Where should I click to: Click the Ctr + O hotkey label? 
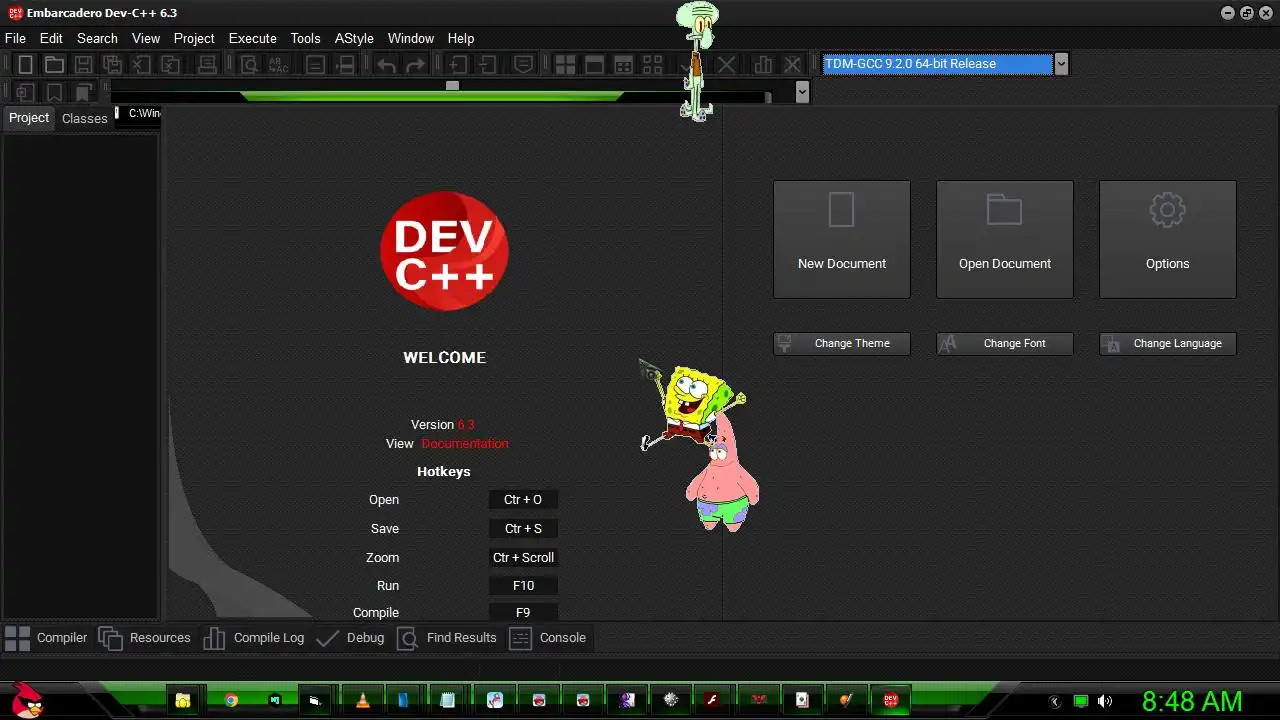tap(523, 500)
